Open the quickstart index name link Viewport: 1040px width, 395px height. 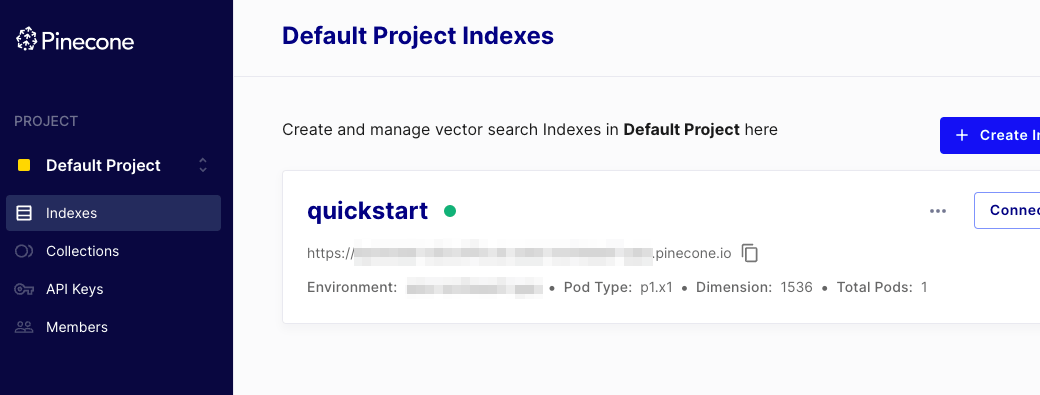[367, 211]
